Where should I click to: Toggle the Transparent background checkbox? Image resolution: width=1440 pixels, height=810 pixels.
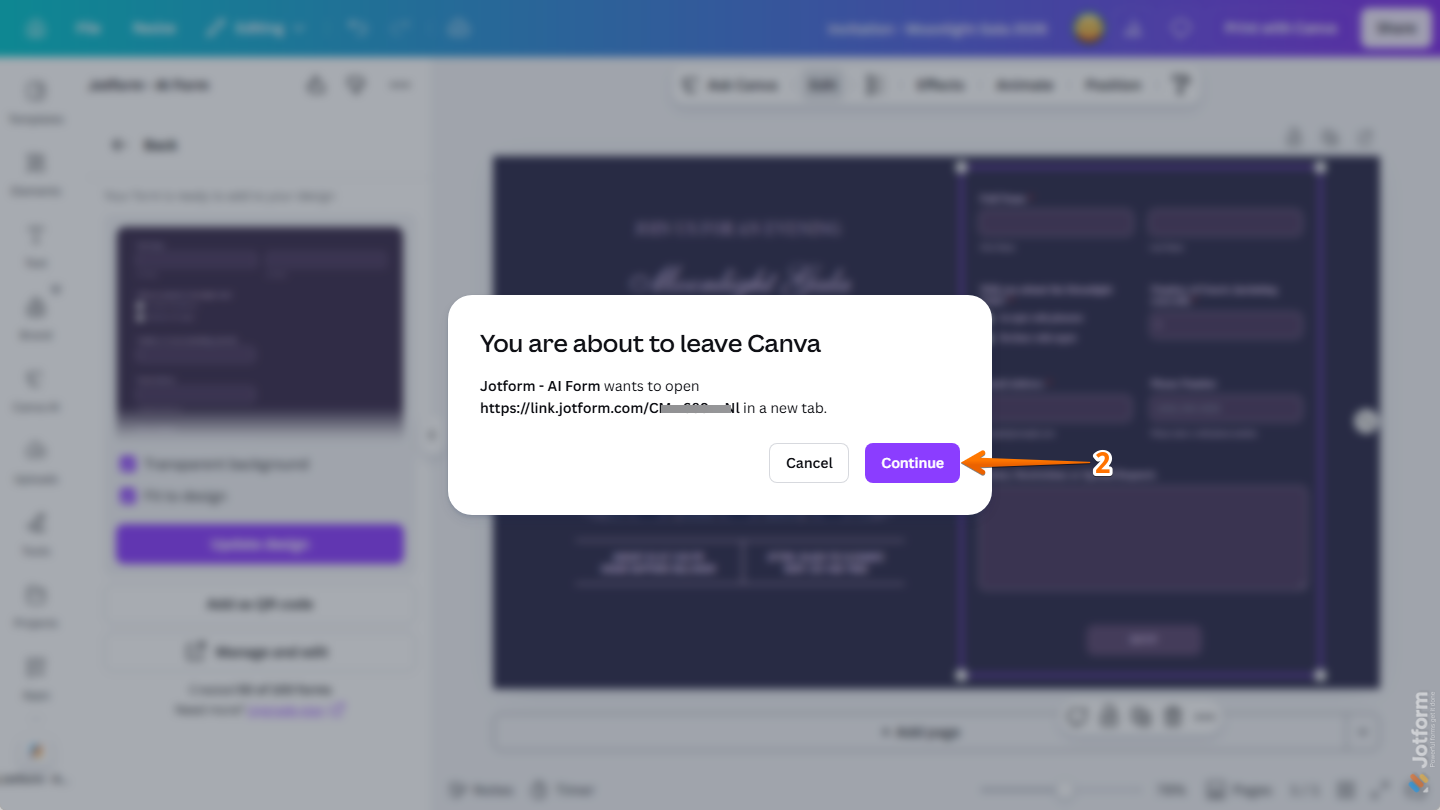tap(127, 464)
